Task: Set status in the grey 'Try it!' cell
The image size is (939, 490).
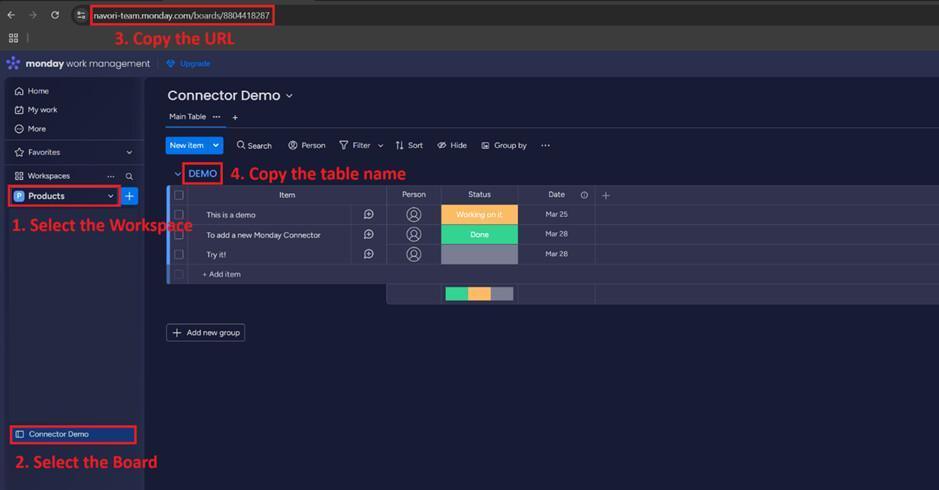Action: click(480, 254)
